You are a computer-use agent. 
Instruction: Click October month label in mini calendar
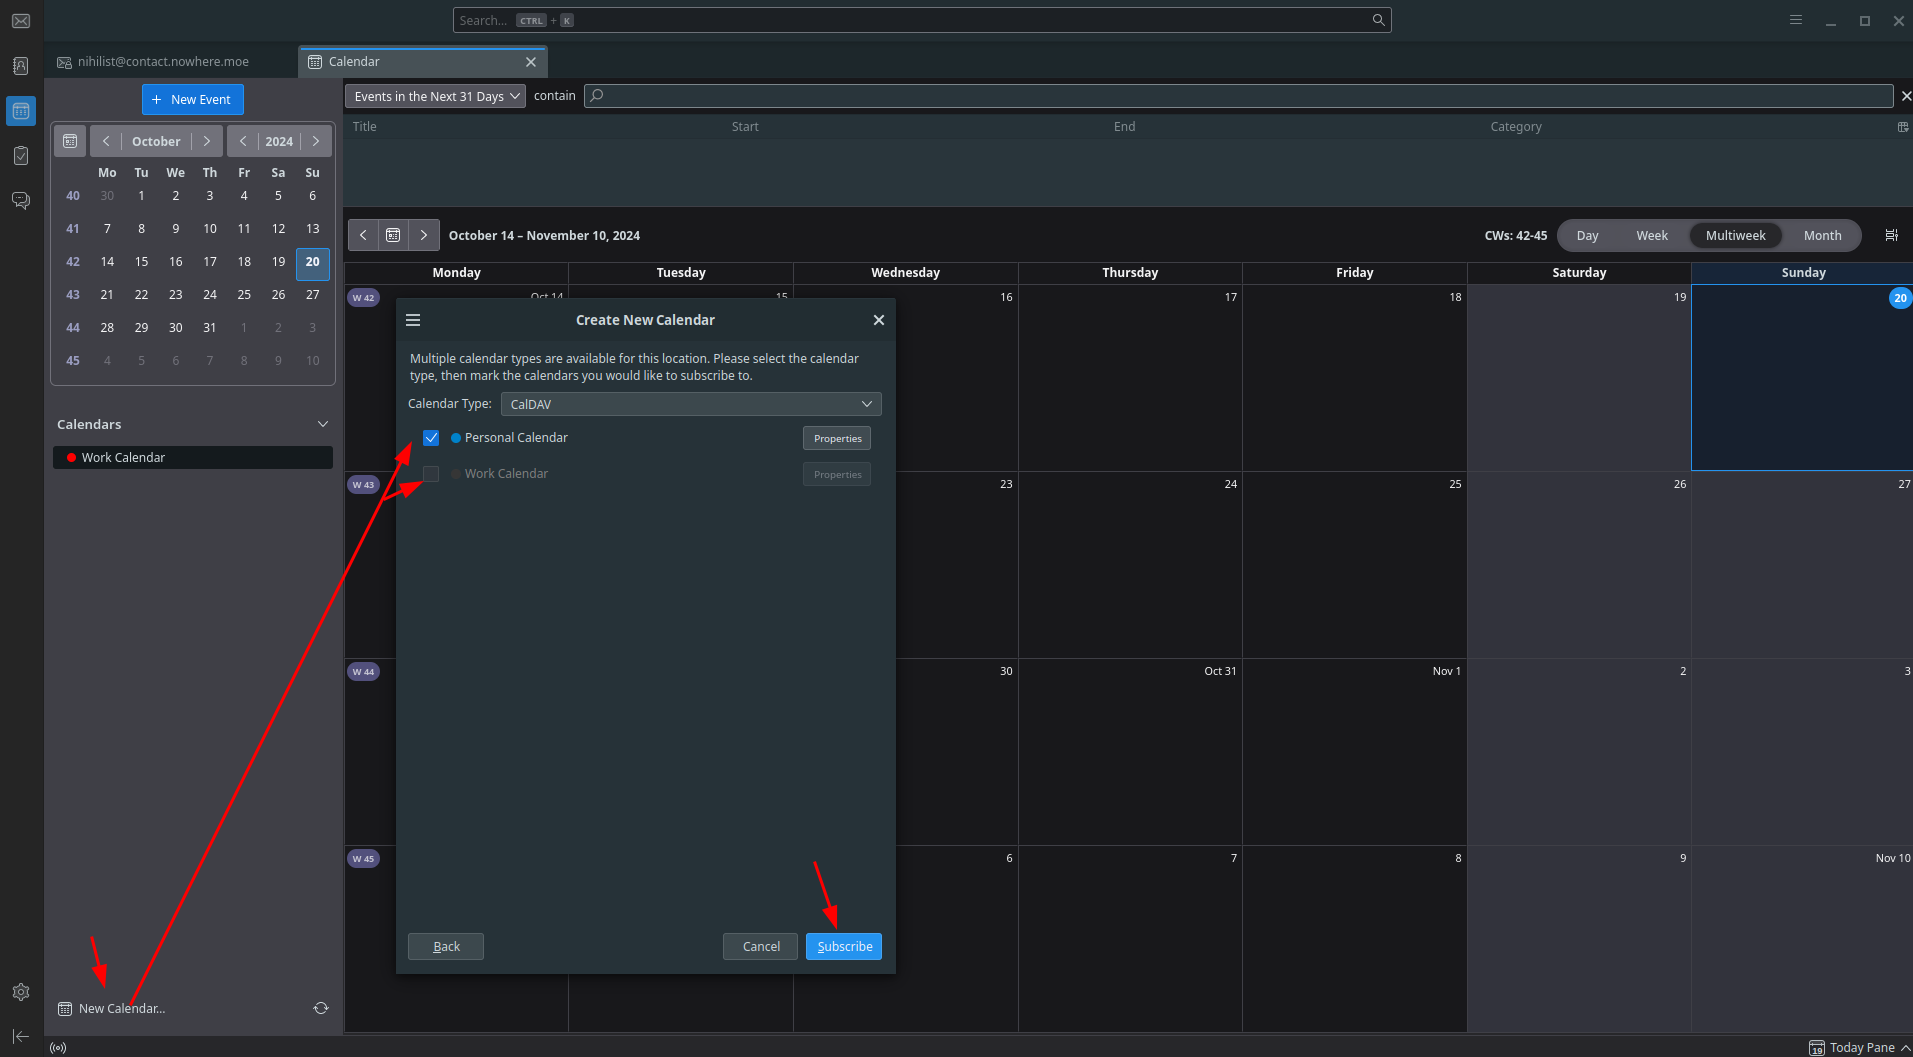tap(156, 141)
